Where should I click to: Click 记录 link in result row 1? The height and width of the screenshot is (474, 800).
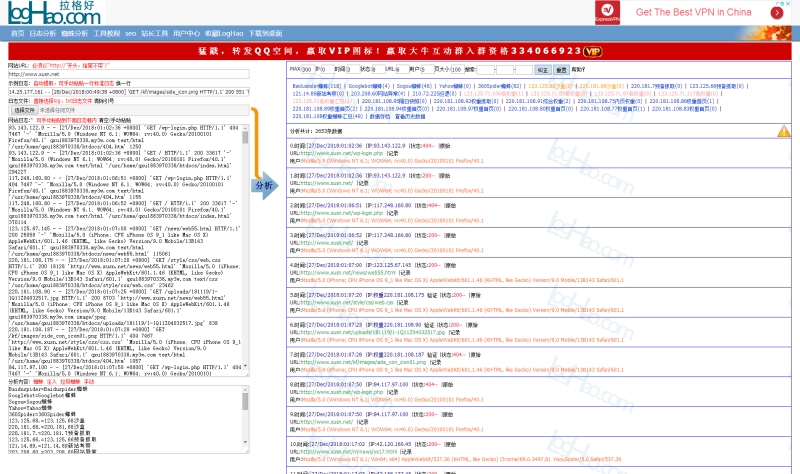(x=362, y=183)
